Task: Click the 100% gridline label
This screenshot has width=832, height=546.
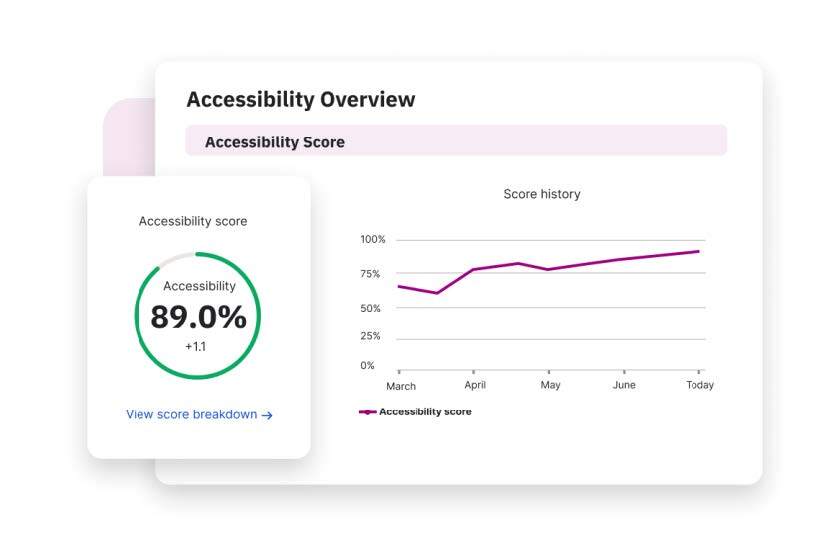Action: click(x=372, y=240)
